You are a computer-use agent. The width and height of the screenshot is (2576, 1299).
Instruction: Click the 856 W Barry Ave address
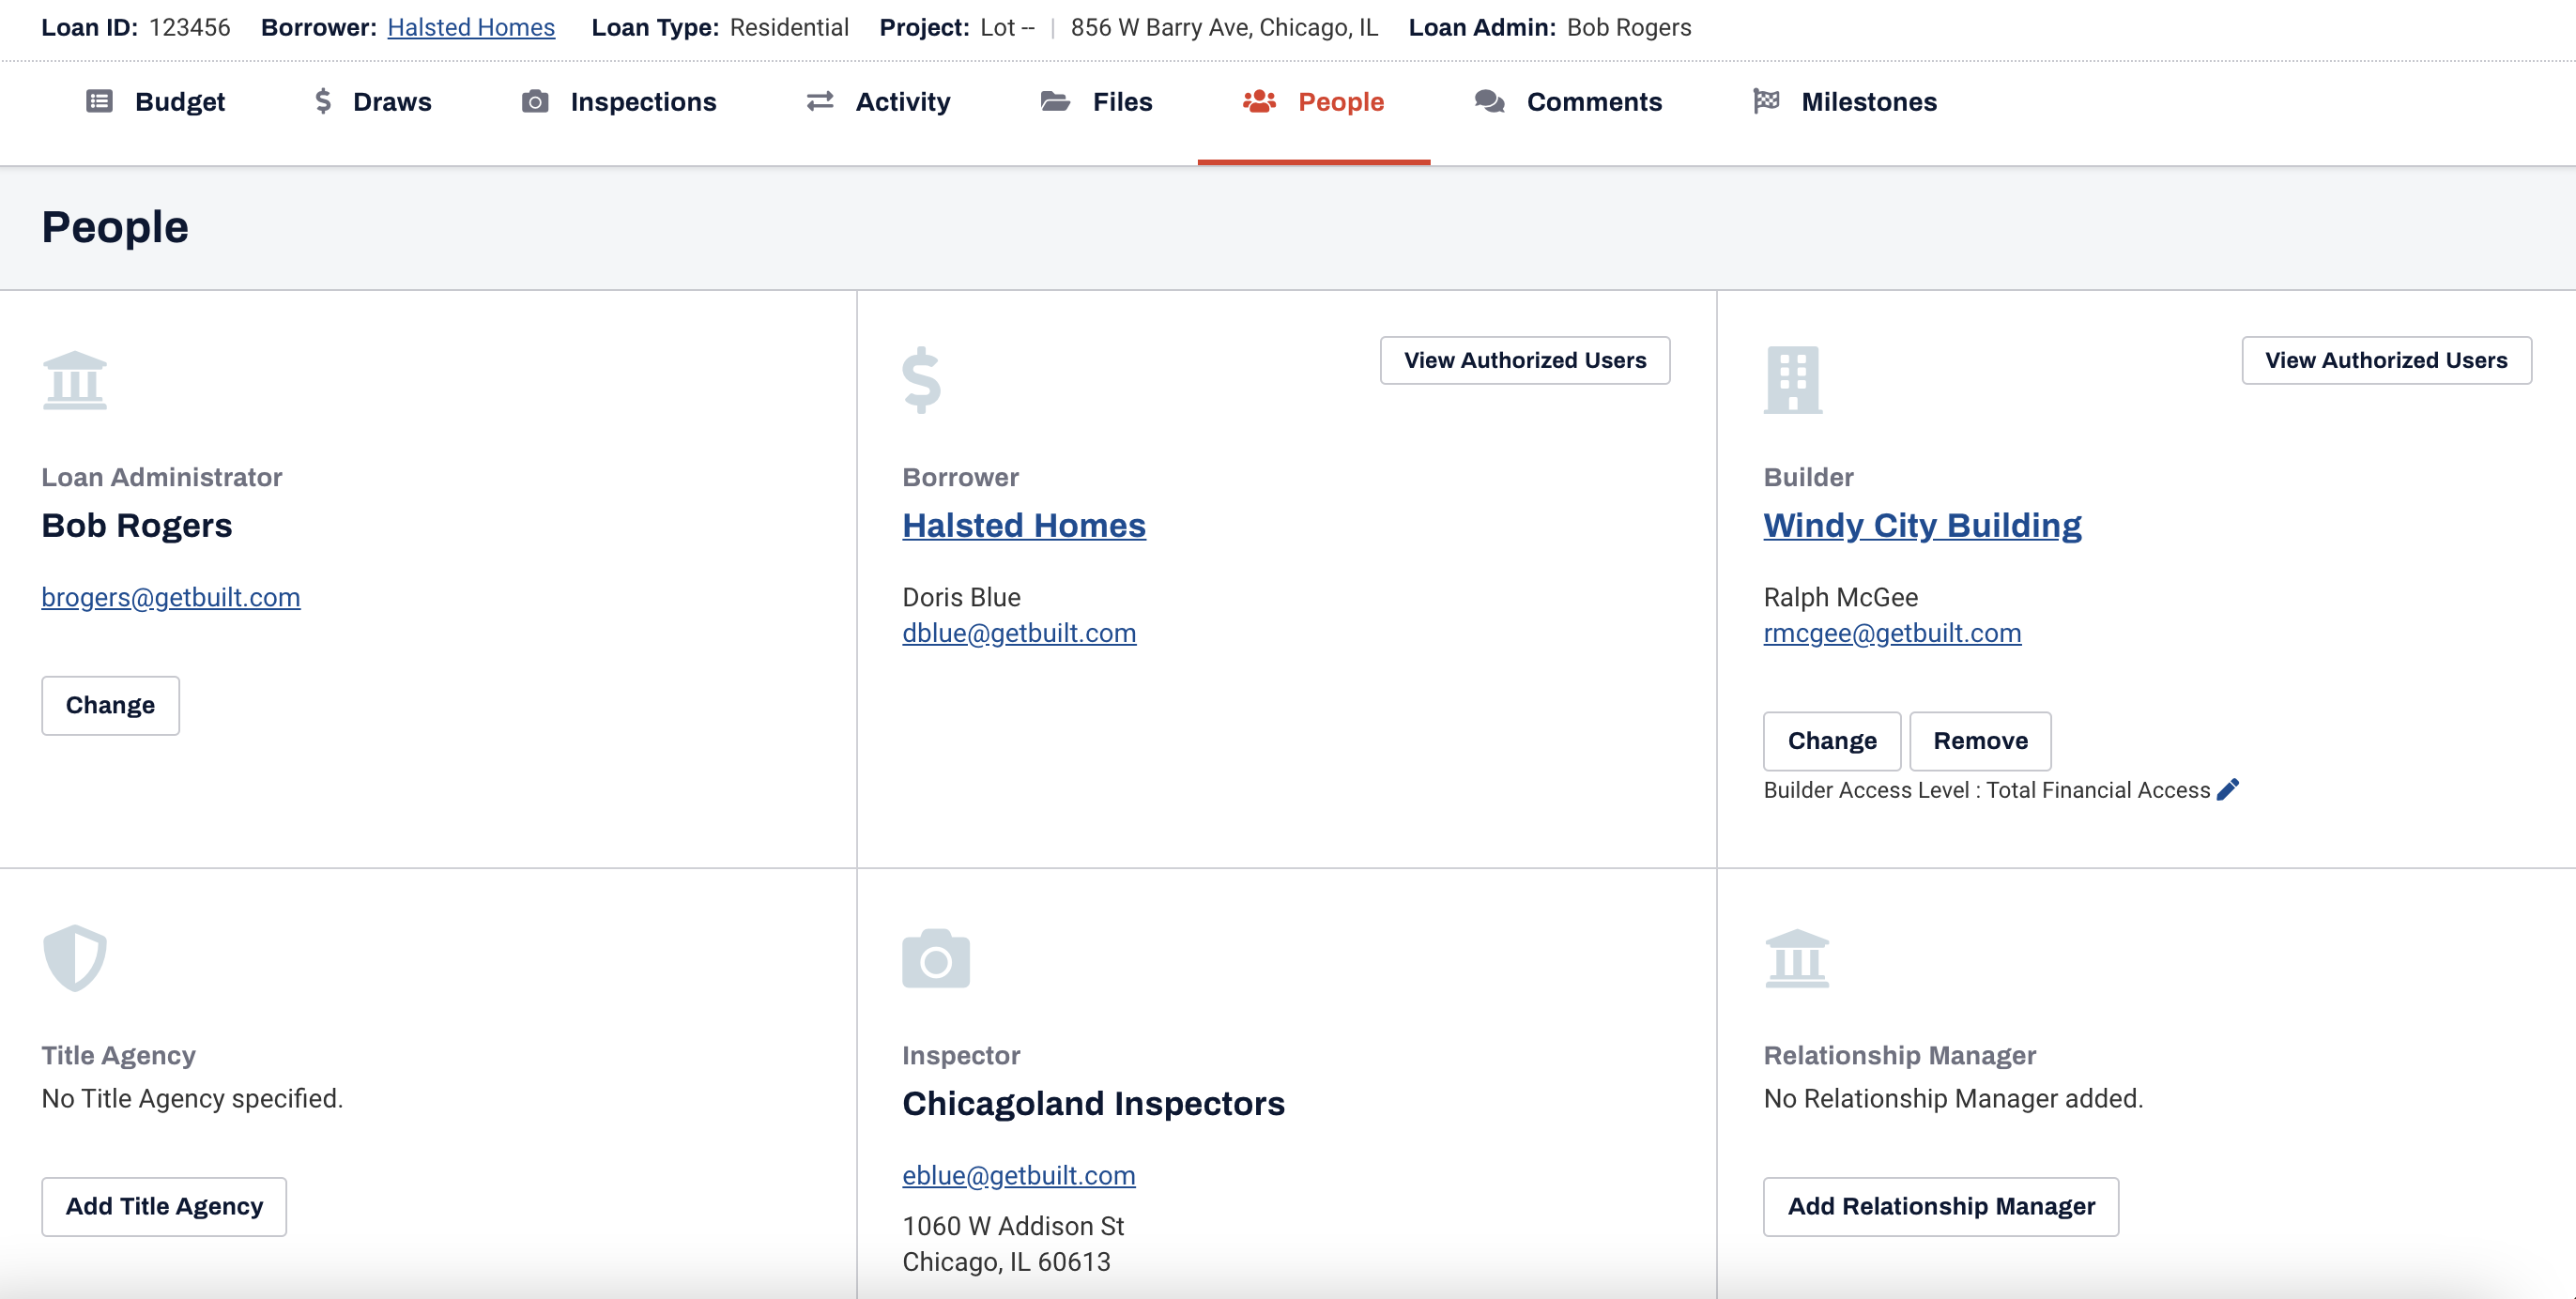(x=1224, y=27)
